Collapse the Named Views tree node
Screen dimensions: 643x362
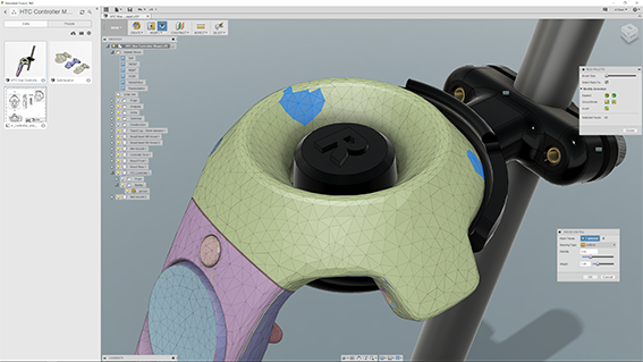coord(112,52)
